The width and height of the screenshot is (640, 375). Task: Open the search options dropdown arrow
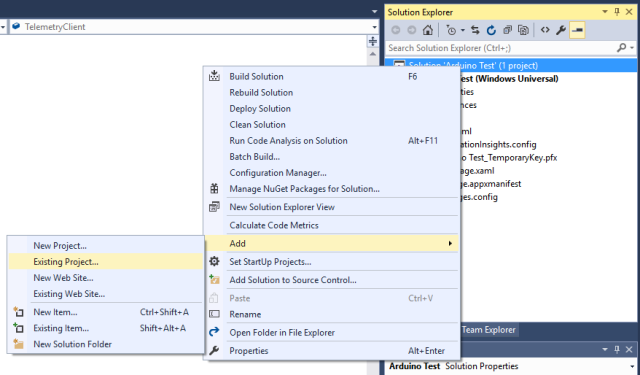click(x=632, y=48)
